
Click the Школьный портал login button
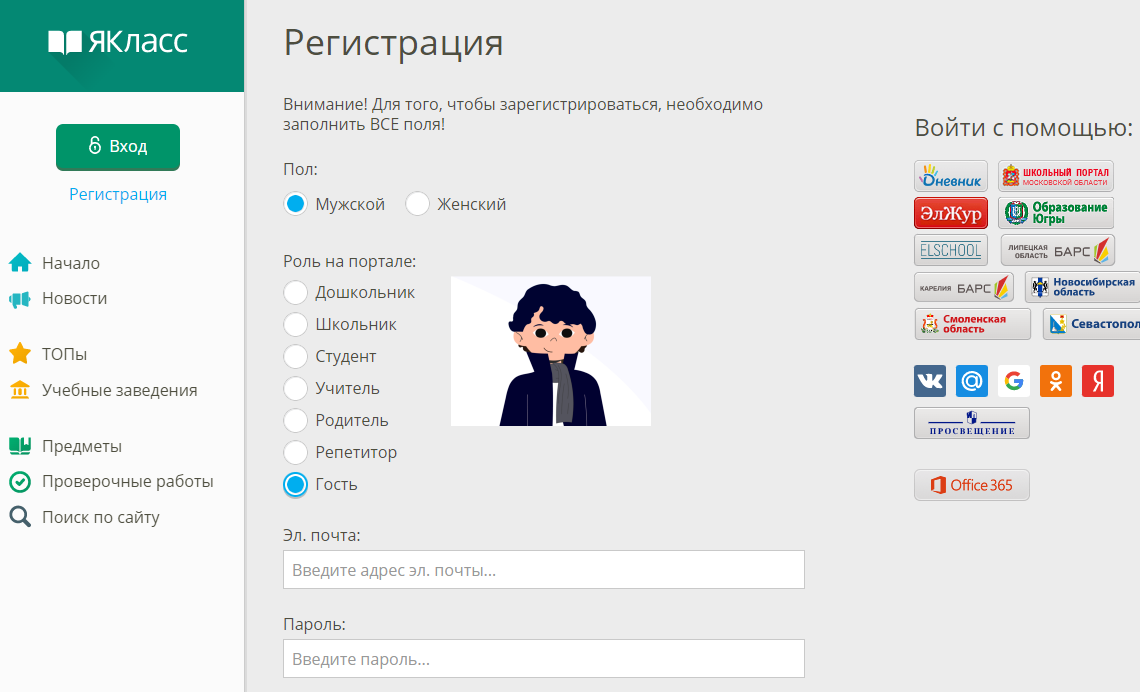point(1055,174)
